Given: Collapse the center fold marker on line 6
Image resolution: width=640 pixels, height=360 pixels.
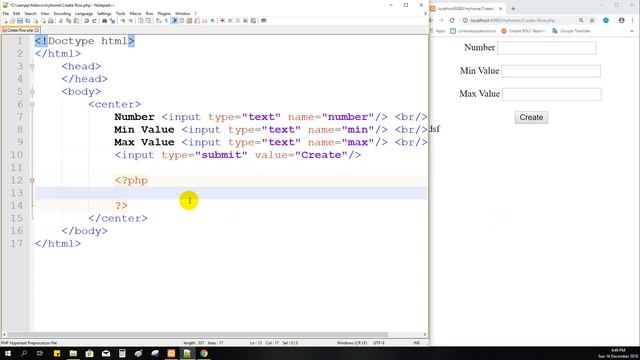Looking at the screenshot, I should [32, 104].
